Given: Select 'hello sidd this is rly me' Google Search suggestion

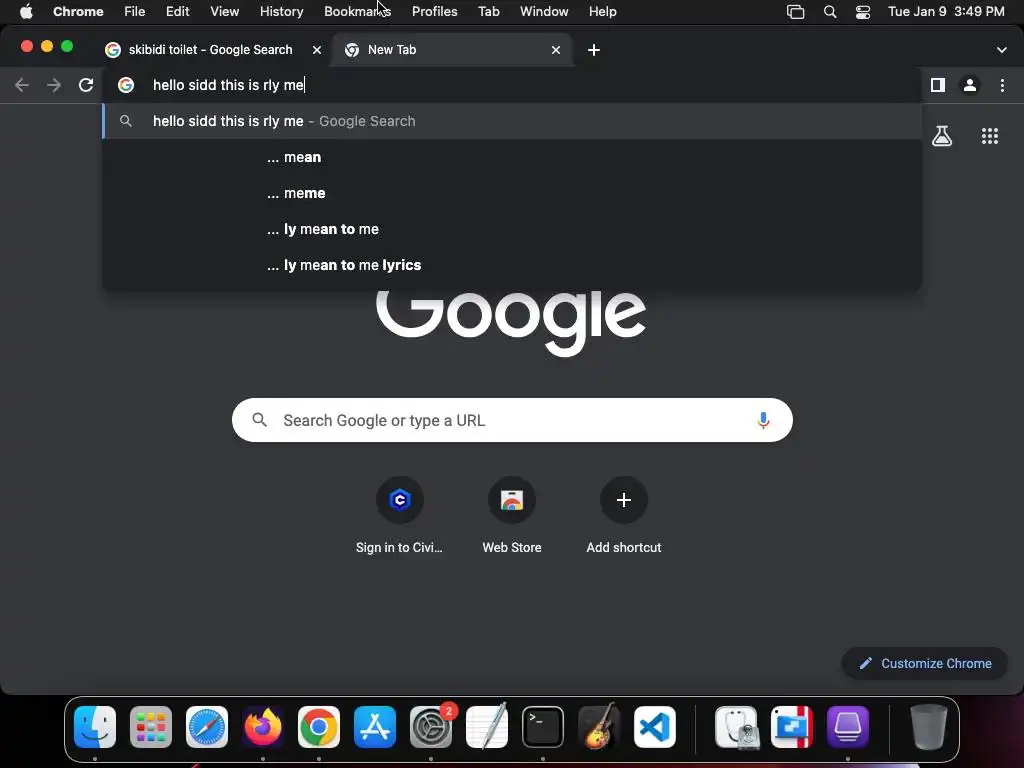Looking at the screenshot, I should tap(512, 121).
